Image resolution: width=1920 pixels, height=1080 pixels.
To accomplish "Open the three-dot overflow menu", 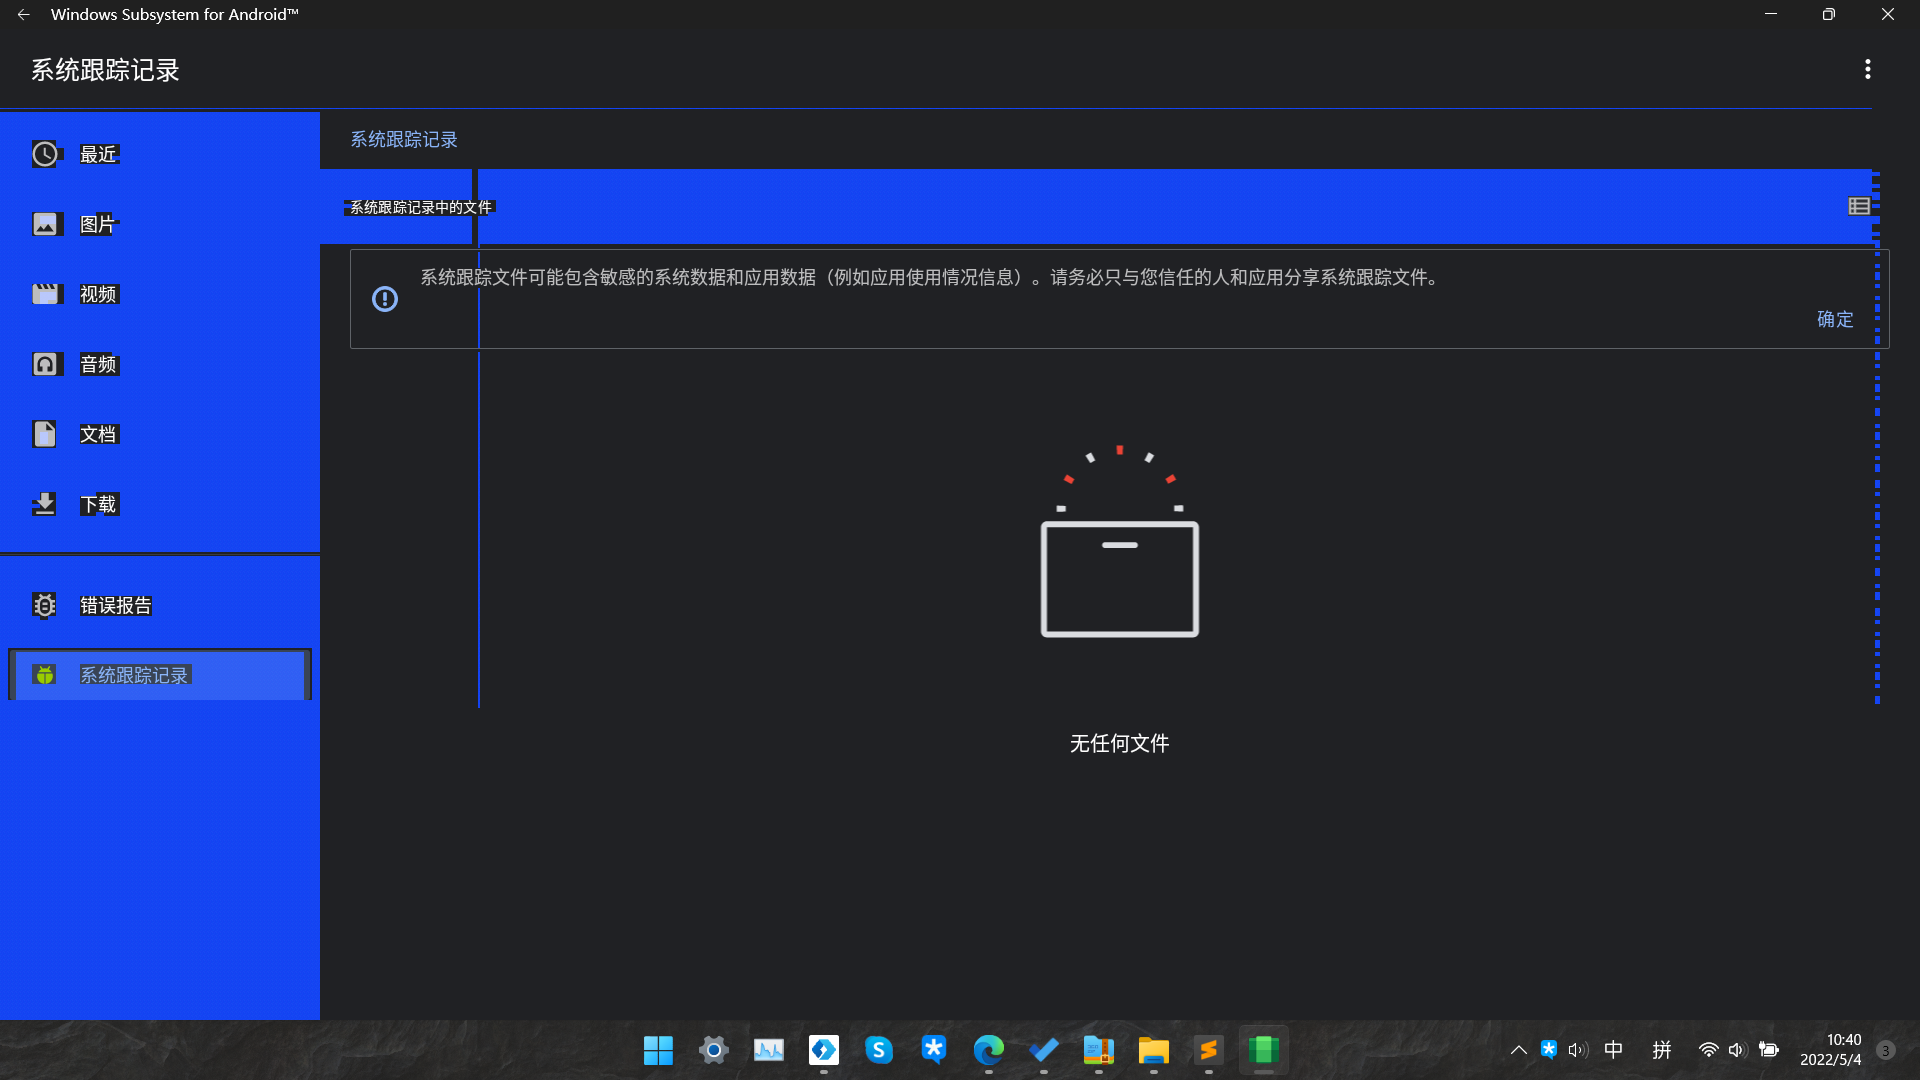I will pos(1867,69).
